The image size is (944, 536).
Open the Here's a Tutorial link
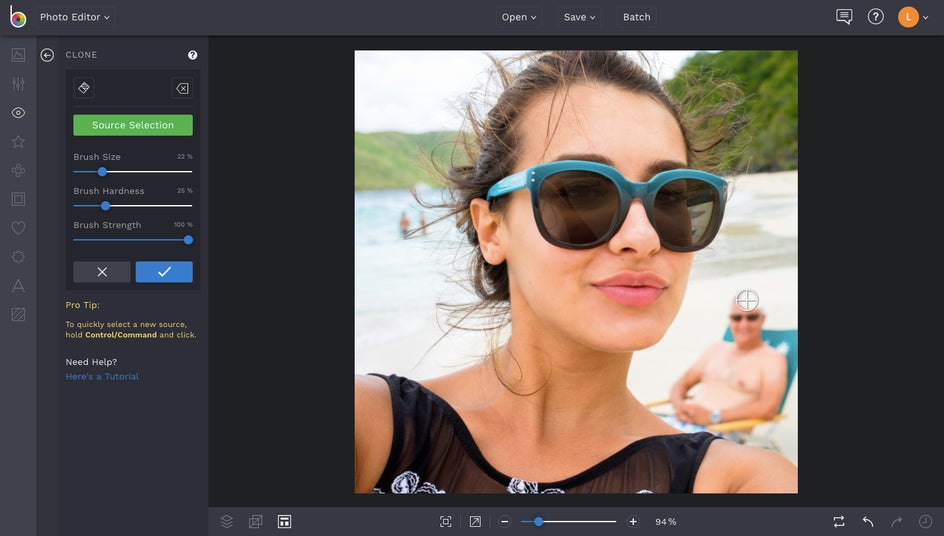[102, 376]
